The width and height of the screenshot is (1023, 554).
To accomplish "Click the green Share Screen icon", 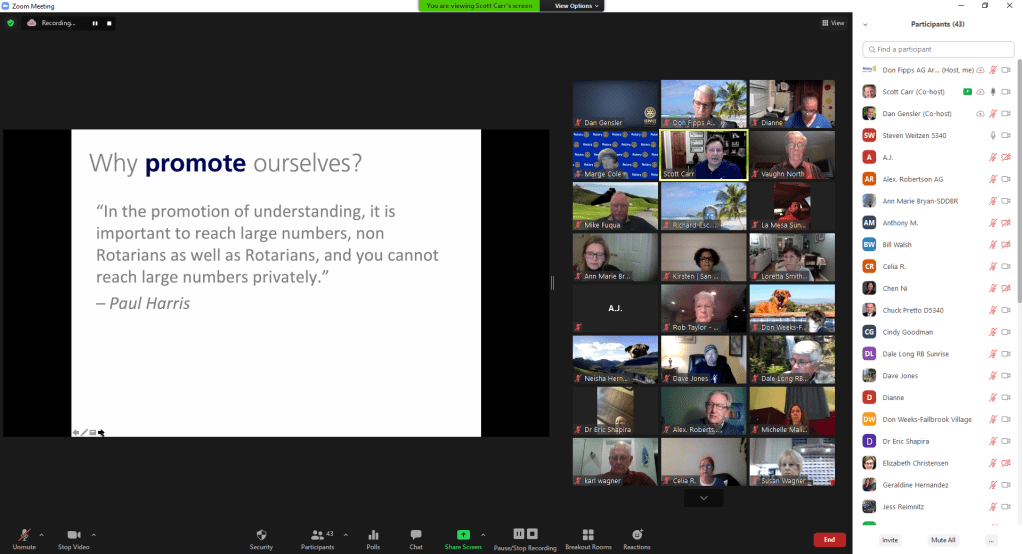I will (x=463, y=535).
